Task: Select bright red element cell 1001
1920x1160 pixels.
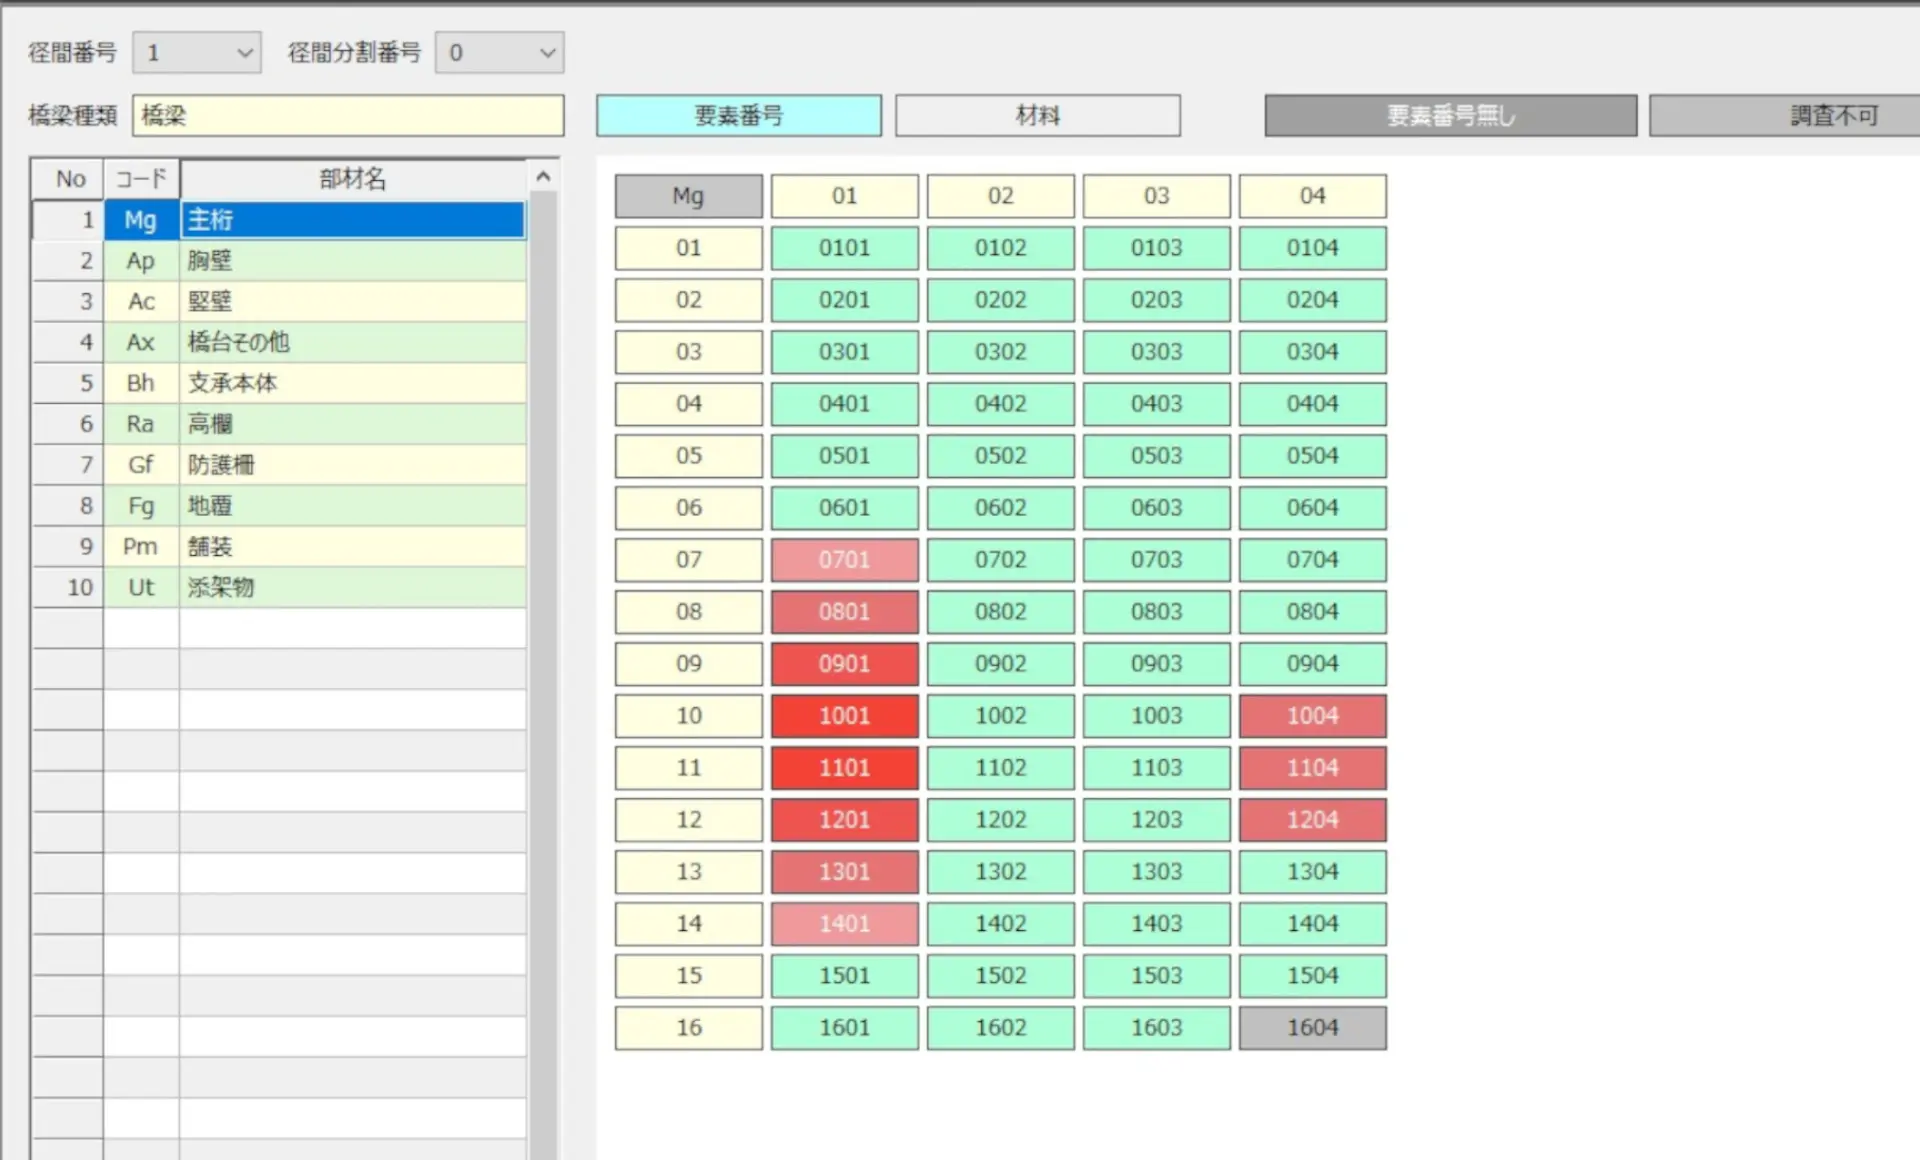Action: (x=845, y=716)
